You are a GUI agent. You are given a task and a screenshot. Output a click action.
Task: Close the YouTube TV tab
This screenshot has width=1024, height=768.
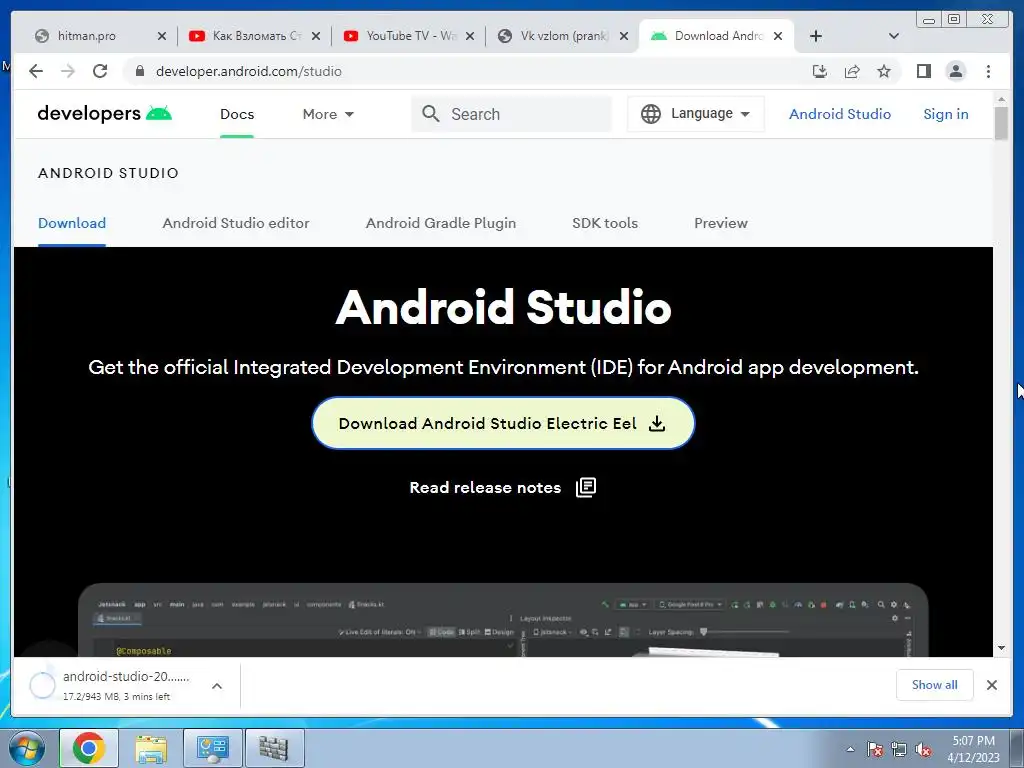tap(470, 36)
